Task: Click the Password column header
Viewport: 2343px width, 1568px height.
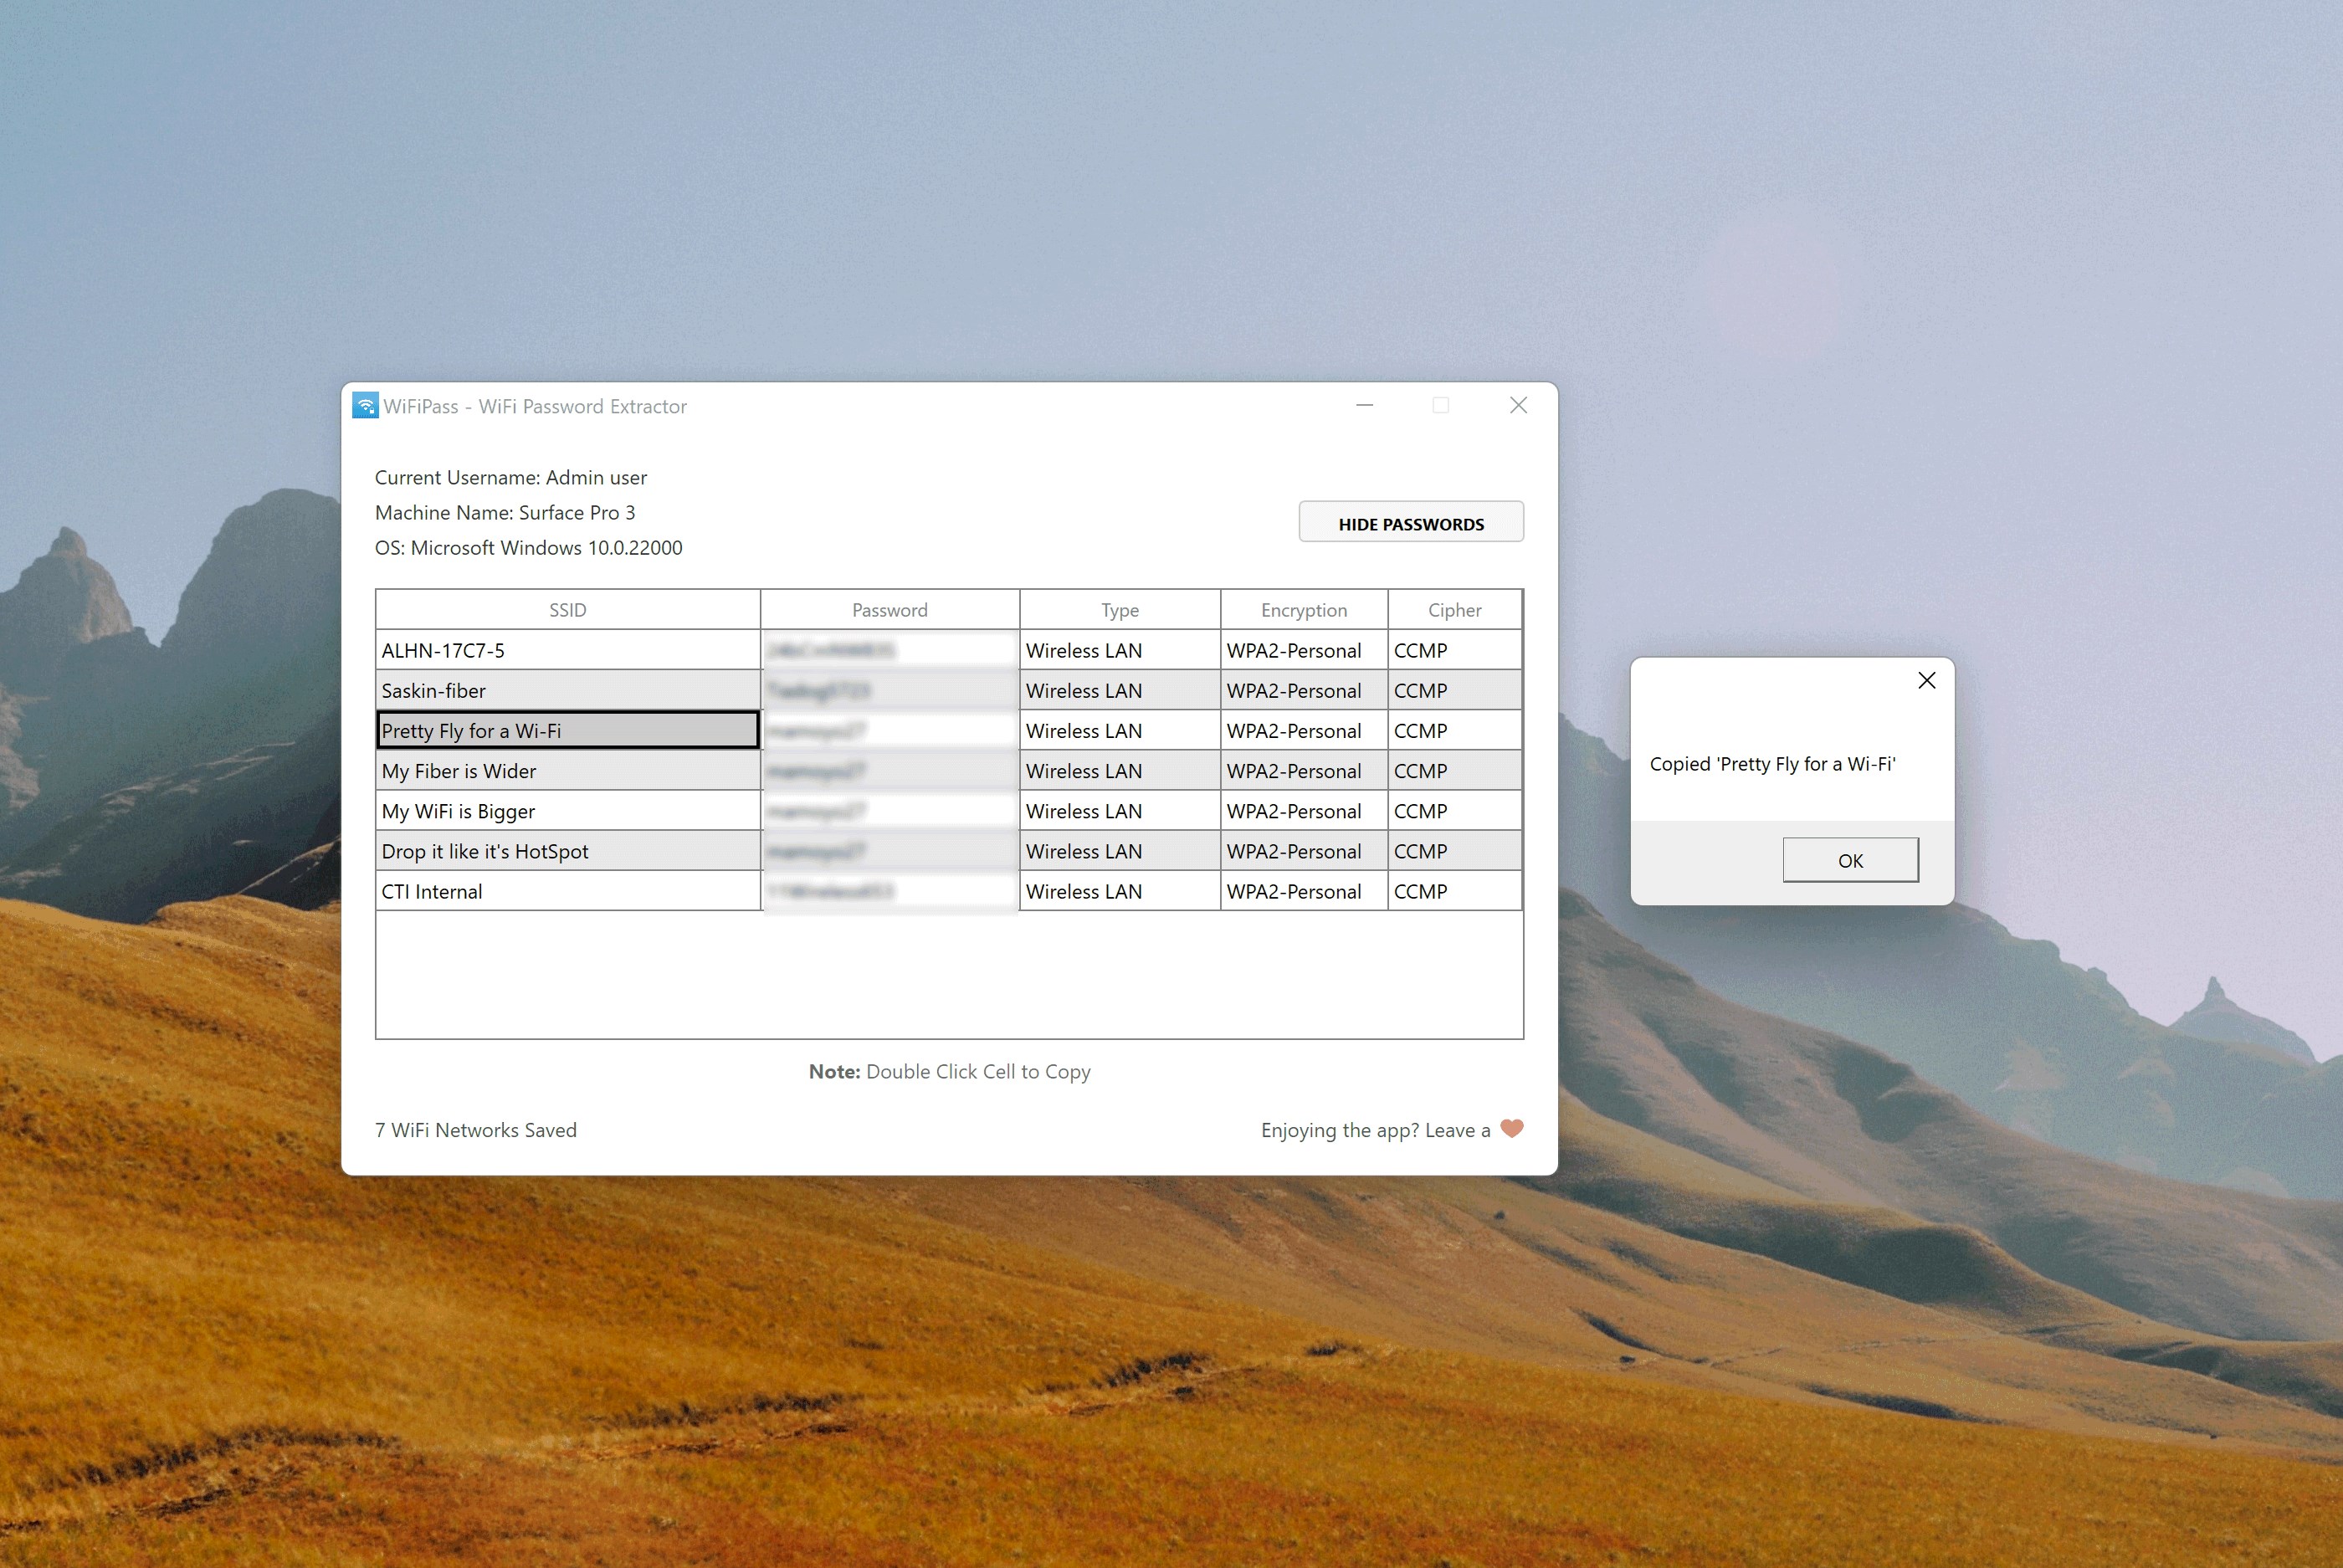Action: pyautogui.click(x=888, y=609)
